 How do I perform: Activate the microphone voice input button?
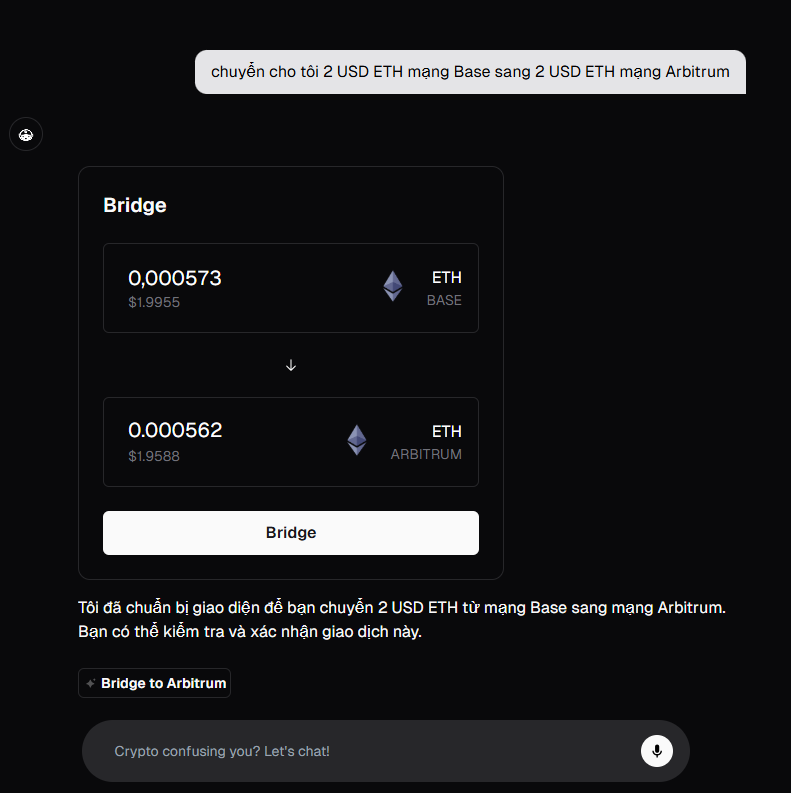[657, 751]
